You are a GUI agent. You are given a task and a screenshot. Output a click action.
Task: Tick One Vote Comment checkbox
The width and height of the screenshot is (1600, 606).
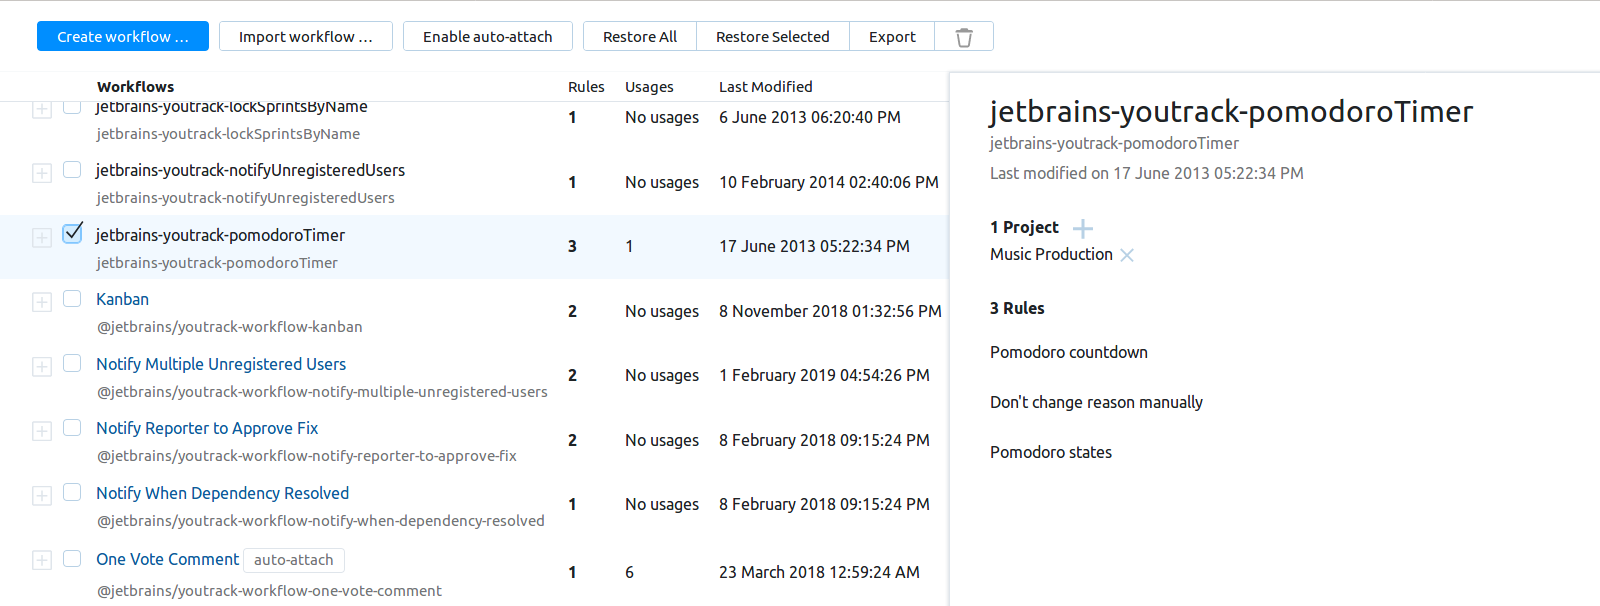tap(72, 558)
